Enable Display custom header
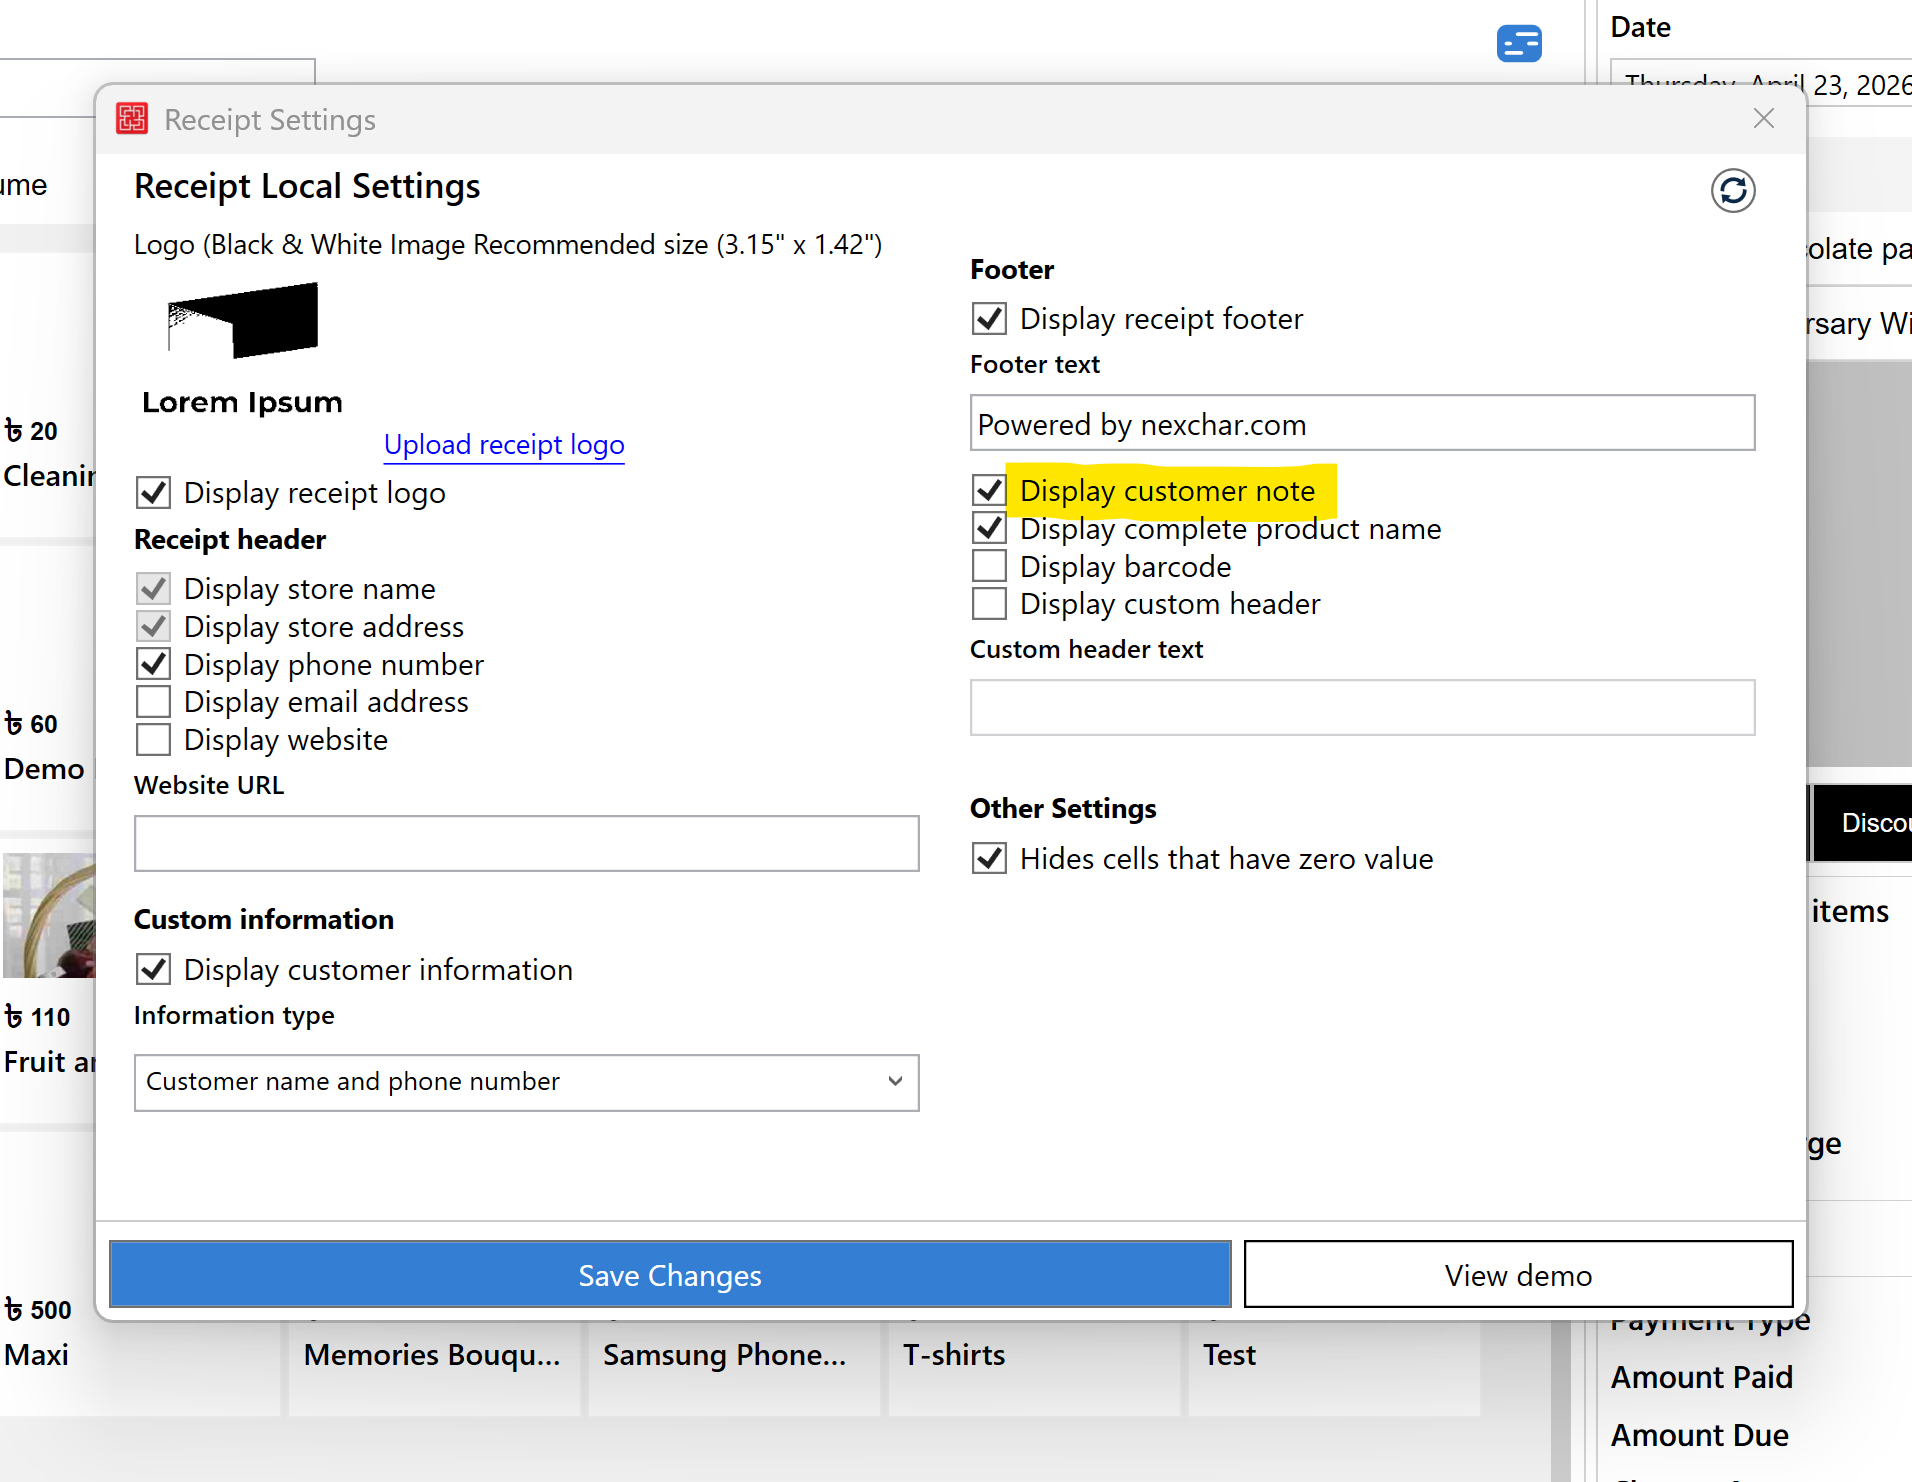Screen dimensions: 1912x1482 989,603
